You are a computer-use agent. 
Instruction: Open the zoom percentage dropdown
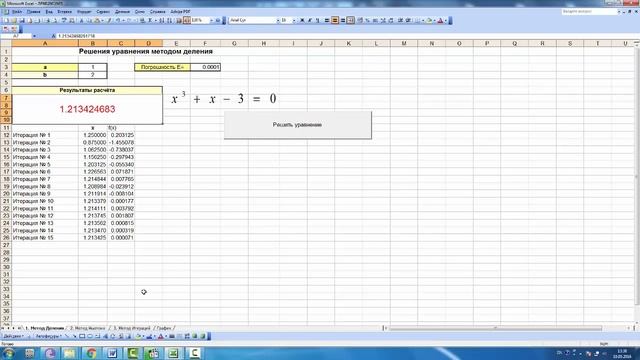(211, 20)
